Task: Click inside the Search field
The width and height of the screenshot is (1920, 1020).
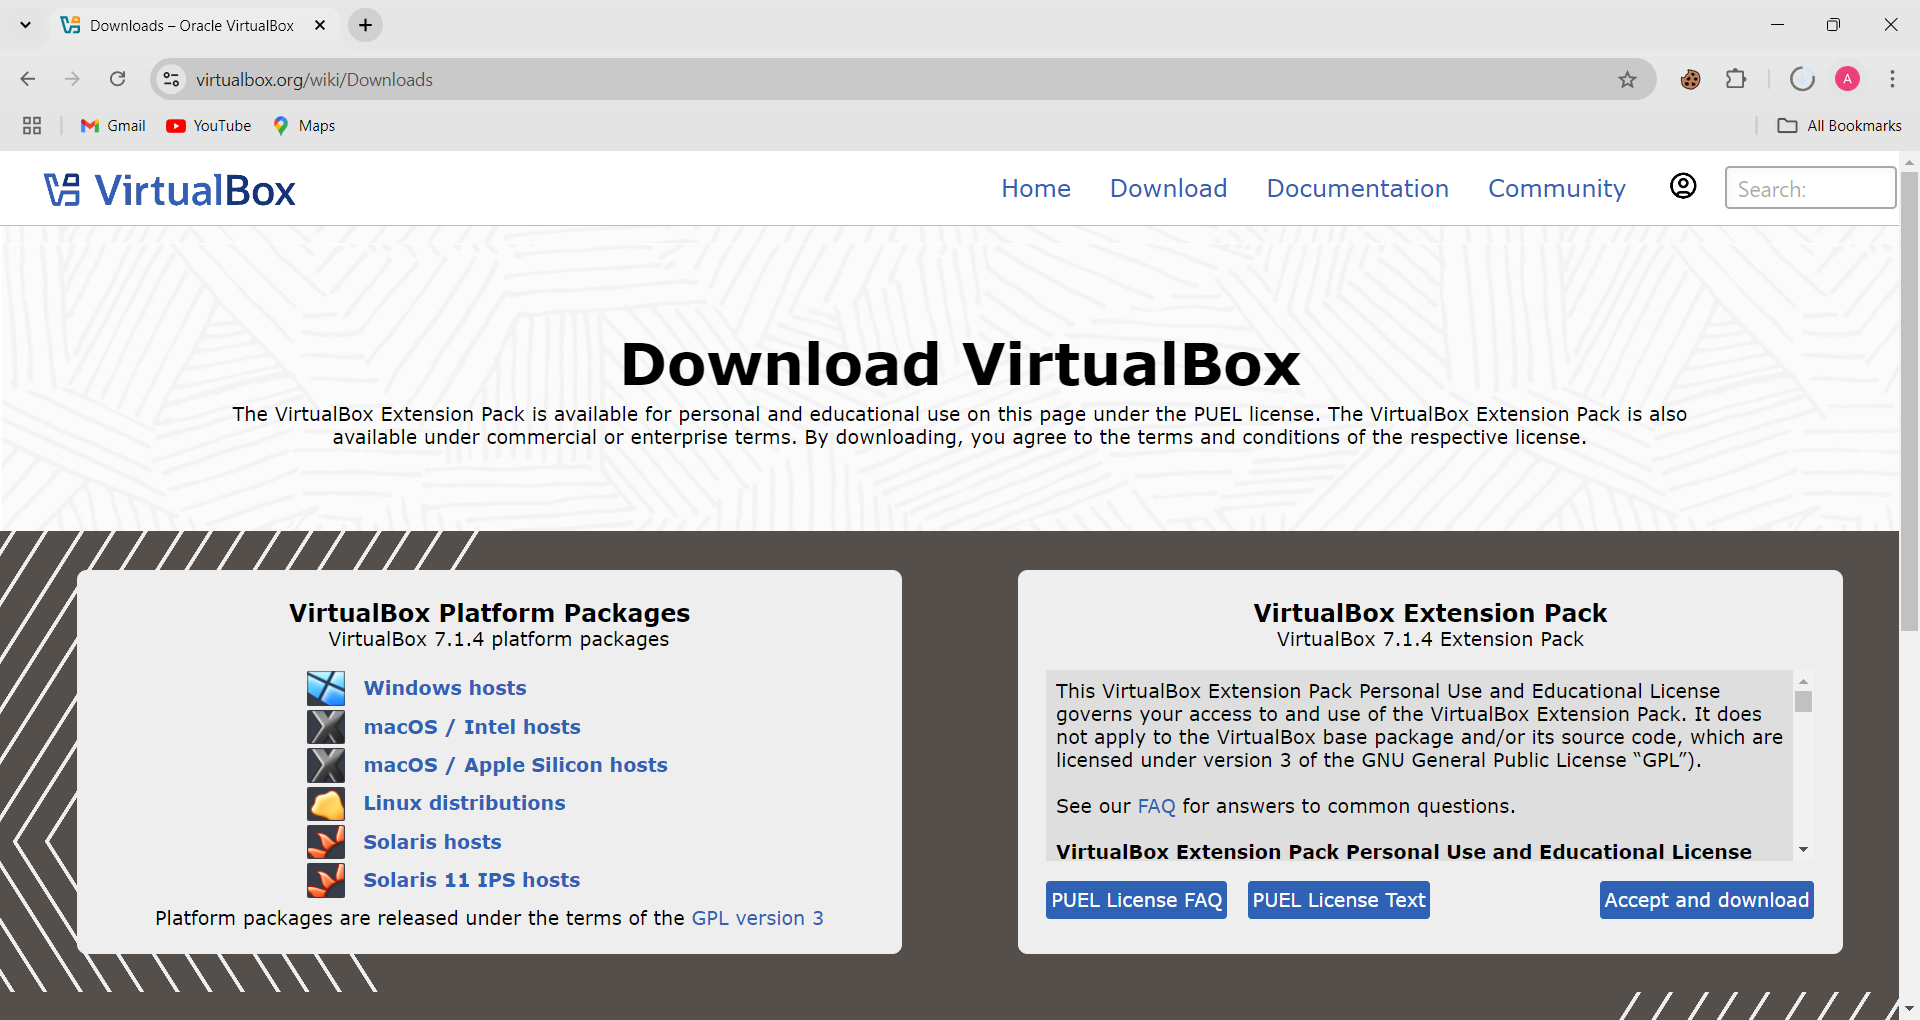Action: click(x=1810, y=188)
